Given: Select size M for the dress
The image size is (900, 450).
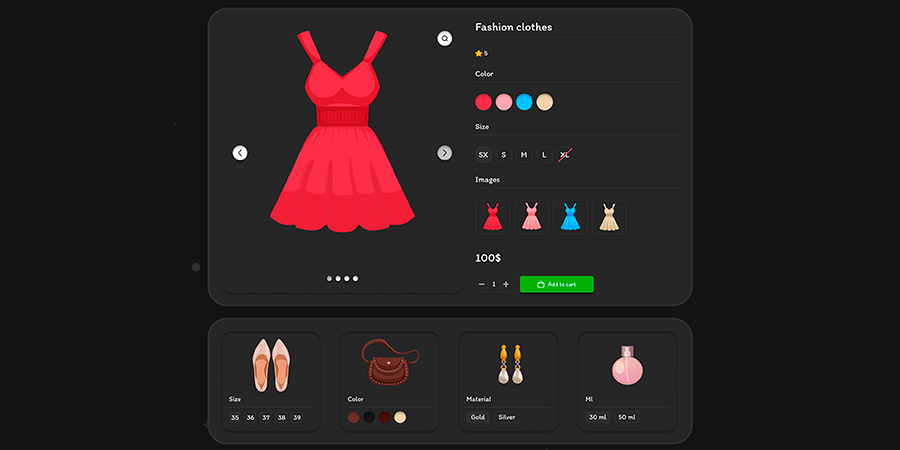Looking at the screenshot, I should tap(524, 155).
